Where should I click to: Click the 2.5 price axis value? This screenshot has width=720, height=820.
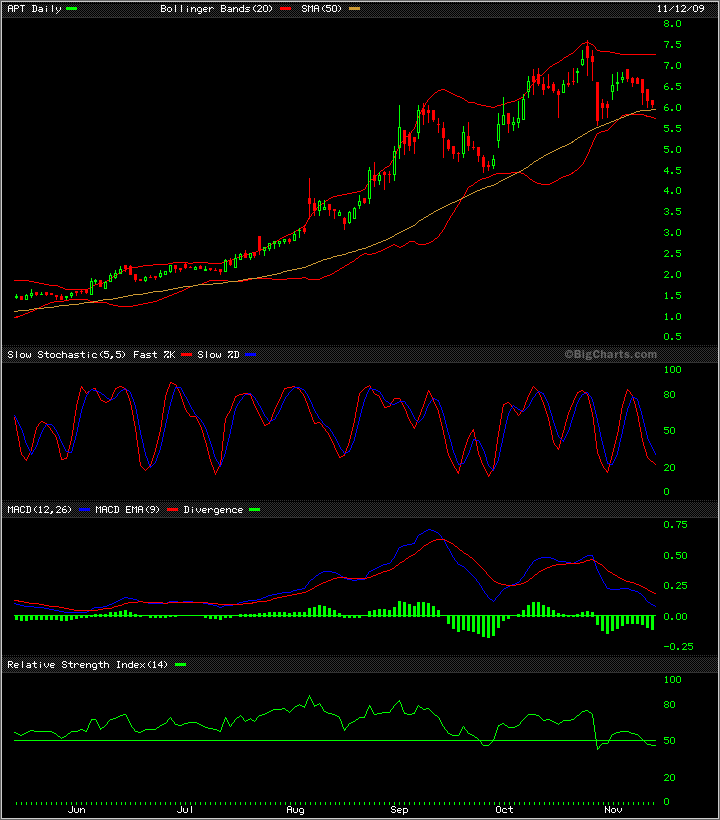672,254
